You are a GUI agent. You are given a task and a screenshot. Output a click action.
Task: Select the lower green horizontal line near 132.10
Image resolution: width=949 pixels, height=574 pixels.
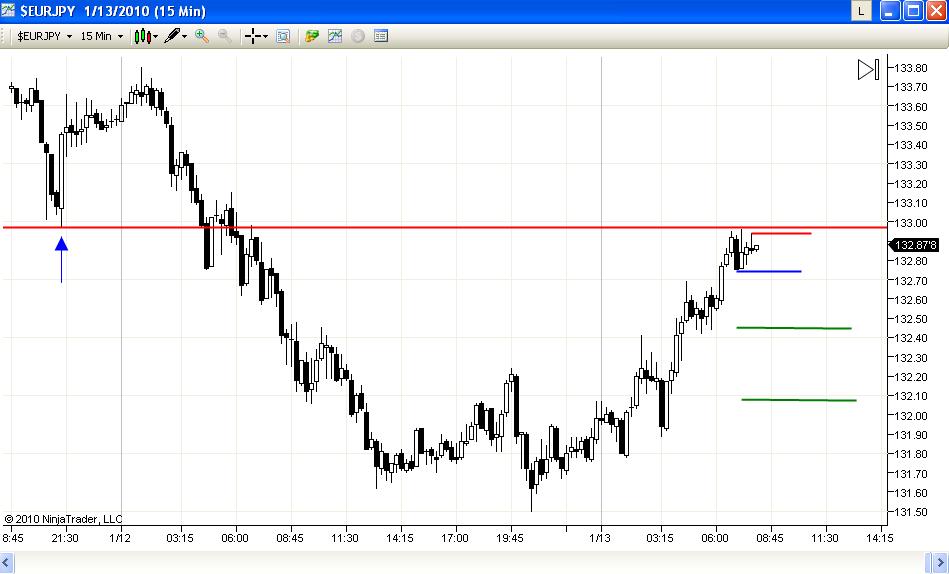pyautogui.click(x=799, y=400)
